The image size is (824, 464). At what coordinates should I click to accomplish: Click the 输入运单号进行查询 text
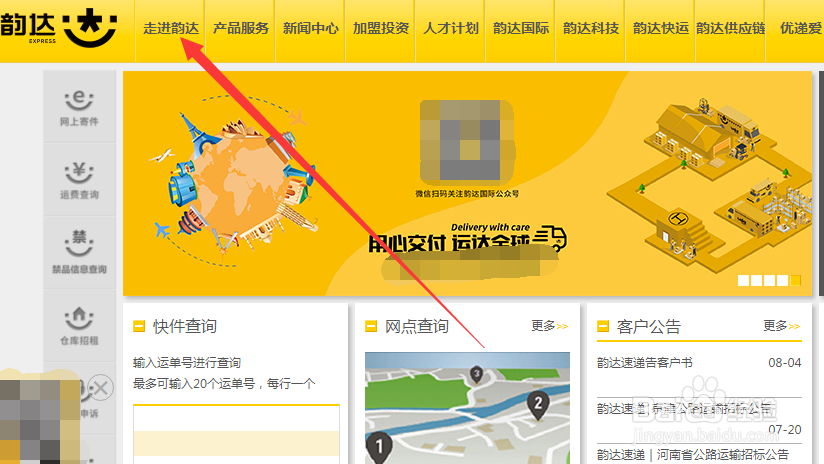coord(187,363)
